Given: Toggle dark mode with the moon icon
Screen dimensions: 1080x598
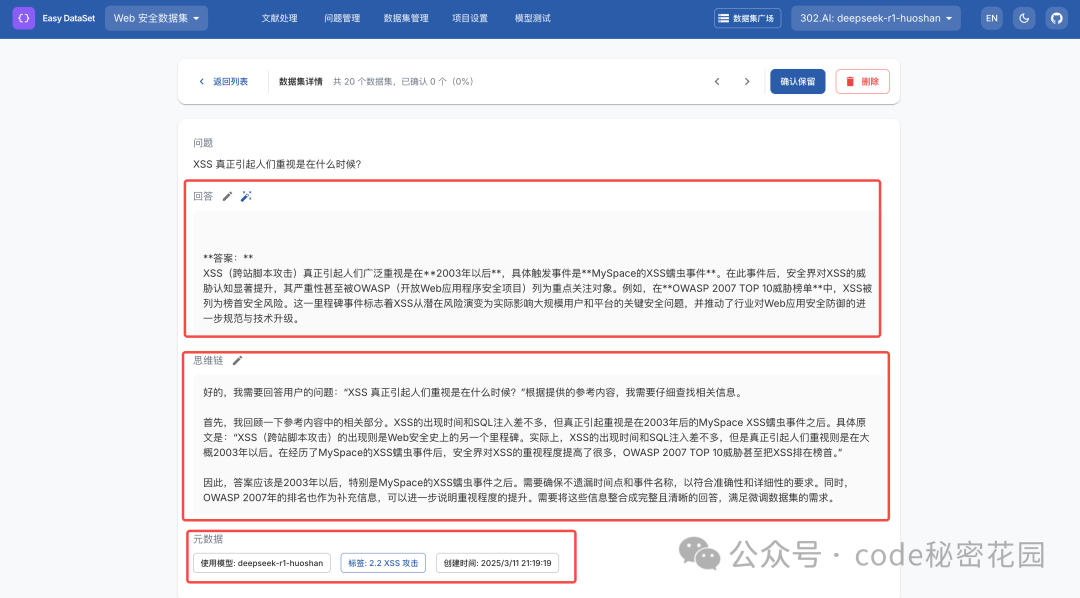Looking at the screenshot, I should click(x=1024, y=18).
